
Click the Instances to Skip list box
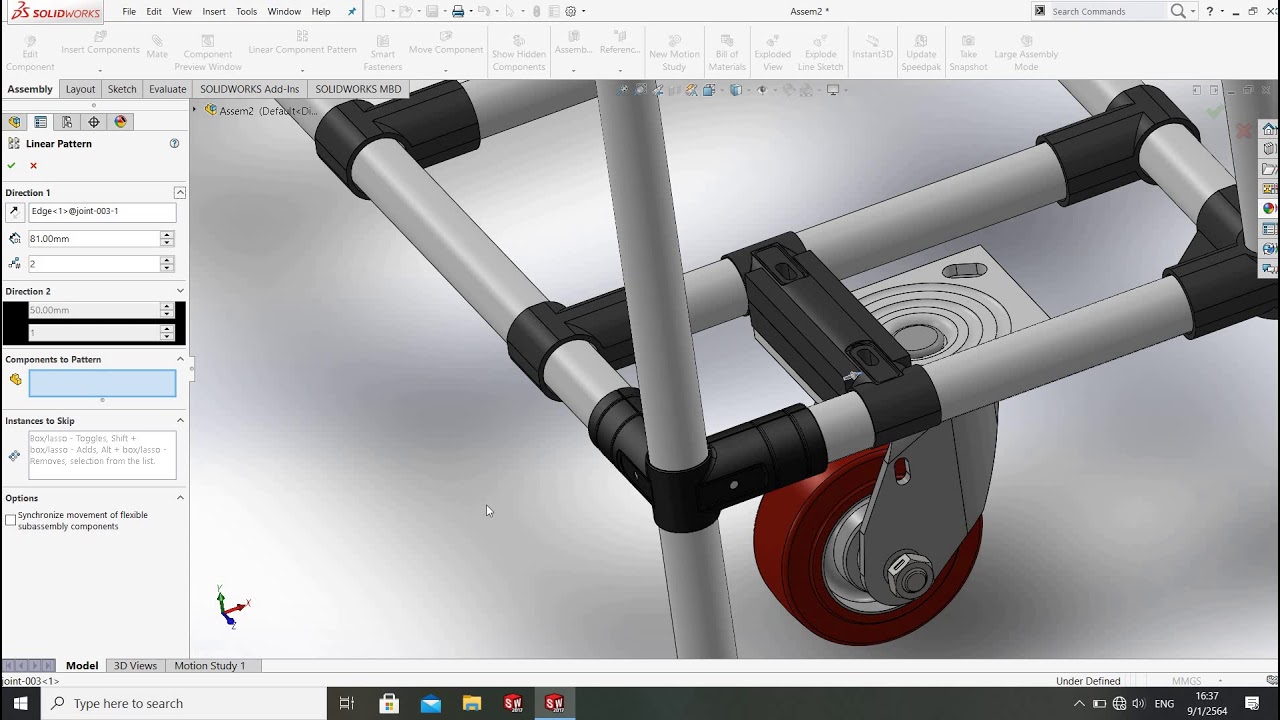point(102,455)
